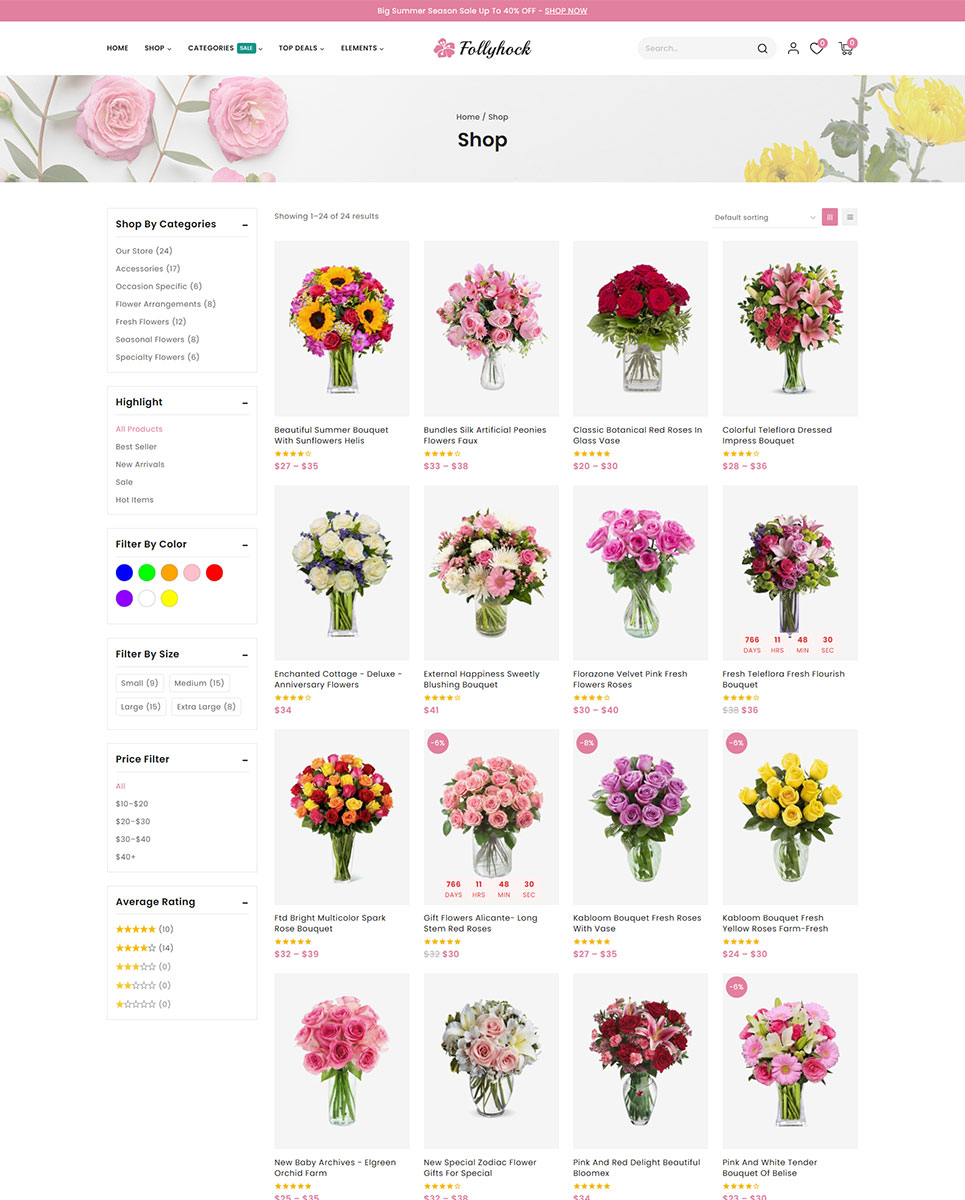Image resolution: width=965 pixels, height=1200 pixels.
Task: Open the wishlist heart icon
Action: (x=816, y=48)
